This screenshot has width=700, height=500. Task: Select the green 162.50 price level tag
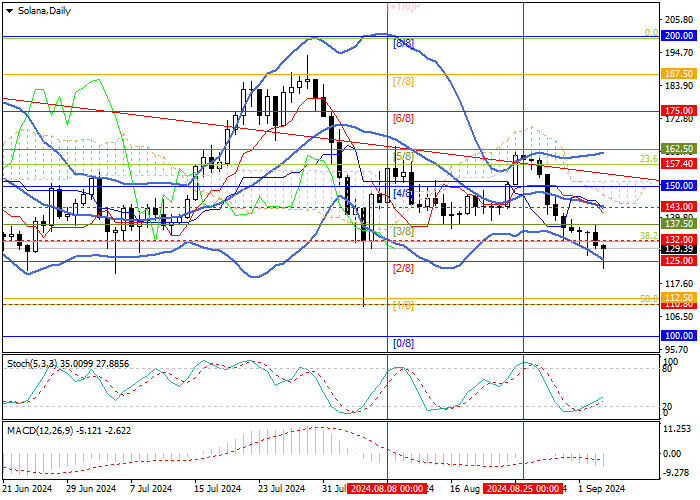click(679, 149)
